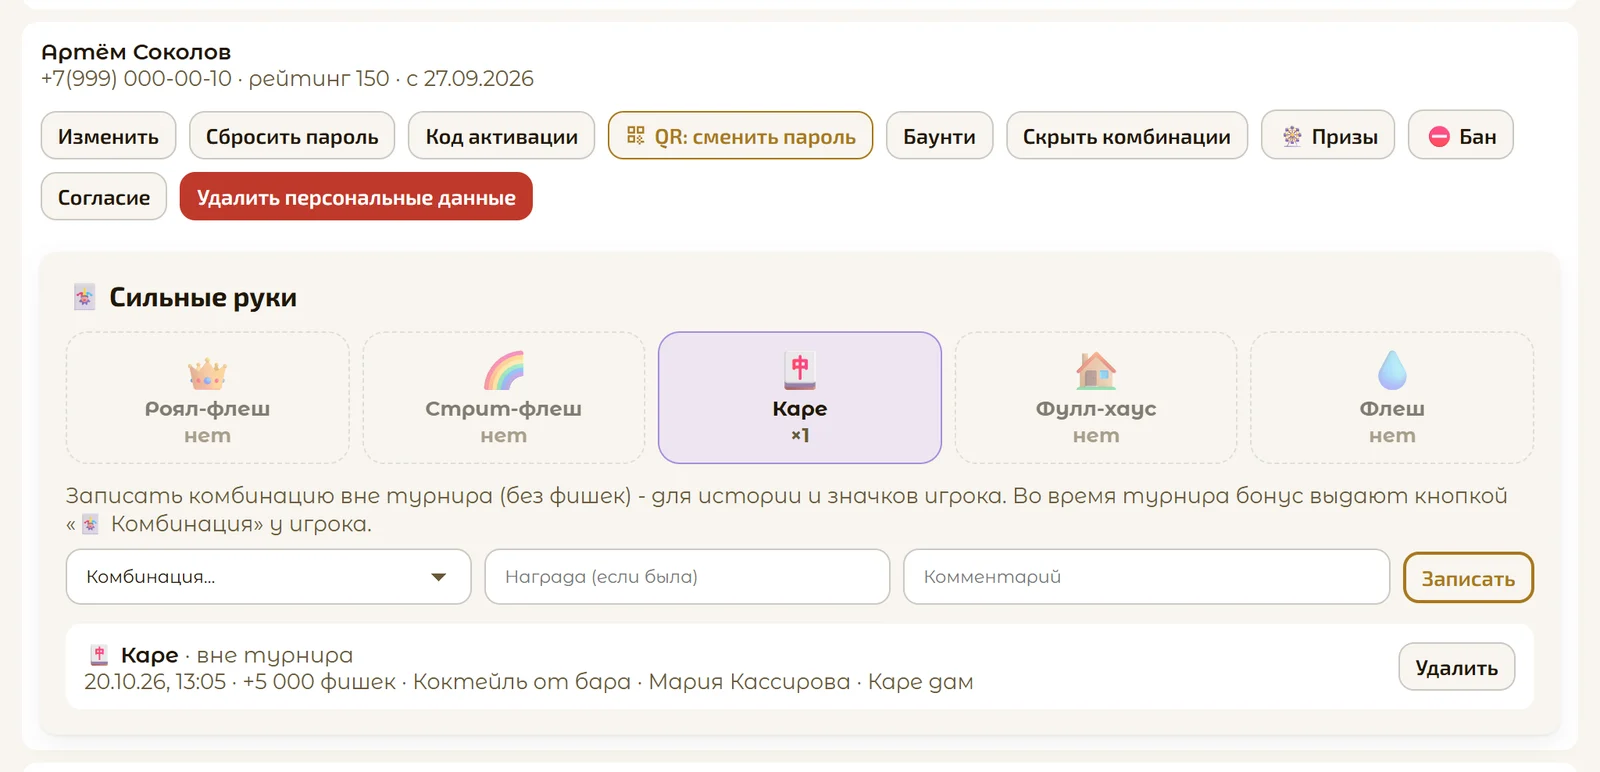This screenshot has width=1600, height=772.
Task: Click the house icon for Фулл-хаус
Action: pyautogui.click(x=1096, y=371)
